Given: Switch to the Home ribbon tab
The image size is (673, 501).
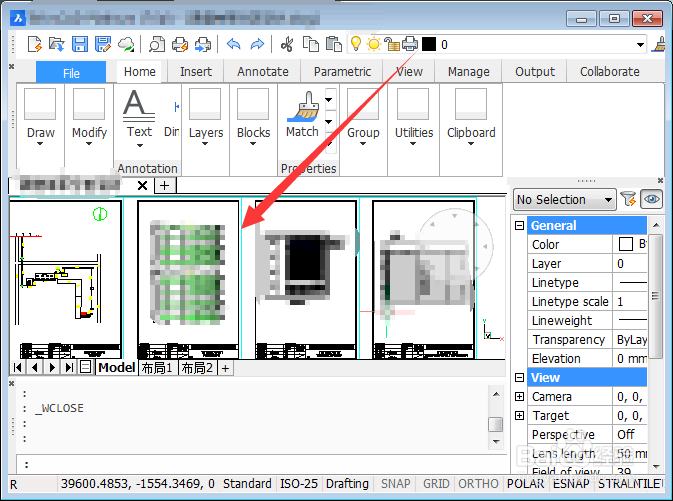Looking at the screenshot, I should click(x=139, y=72).
